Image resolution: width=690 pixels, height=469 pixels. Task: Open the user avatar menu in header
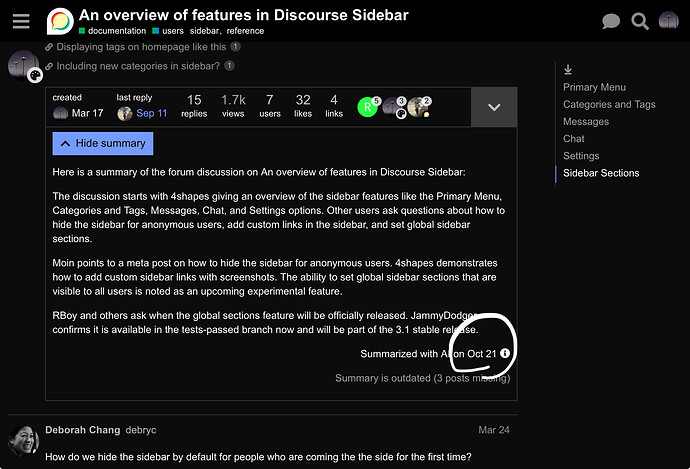[x=668, y=20]
